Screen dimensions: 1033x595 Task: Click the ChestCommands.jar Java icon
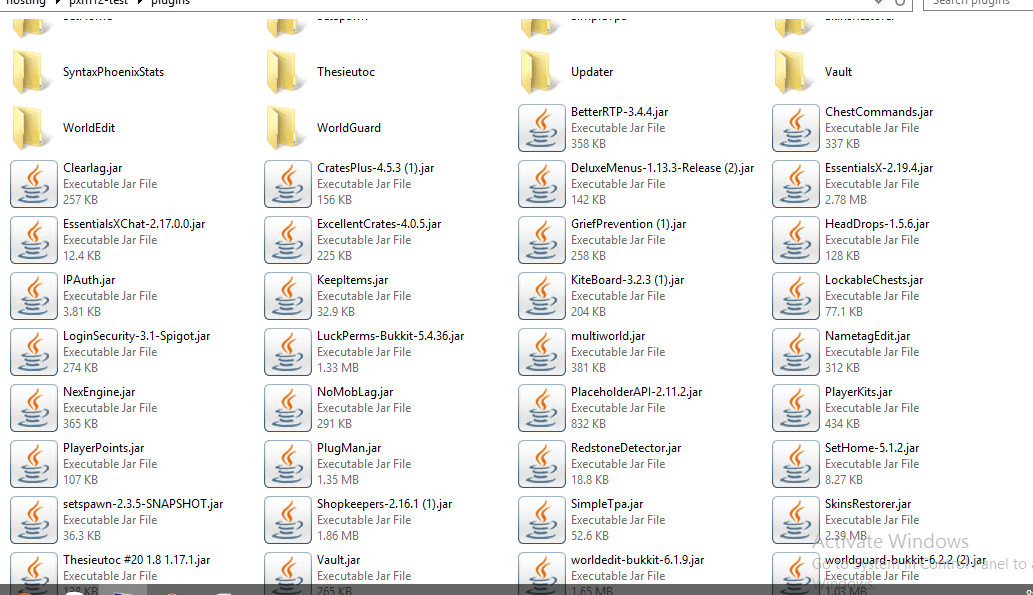[x=796, y=128]
